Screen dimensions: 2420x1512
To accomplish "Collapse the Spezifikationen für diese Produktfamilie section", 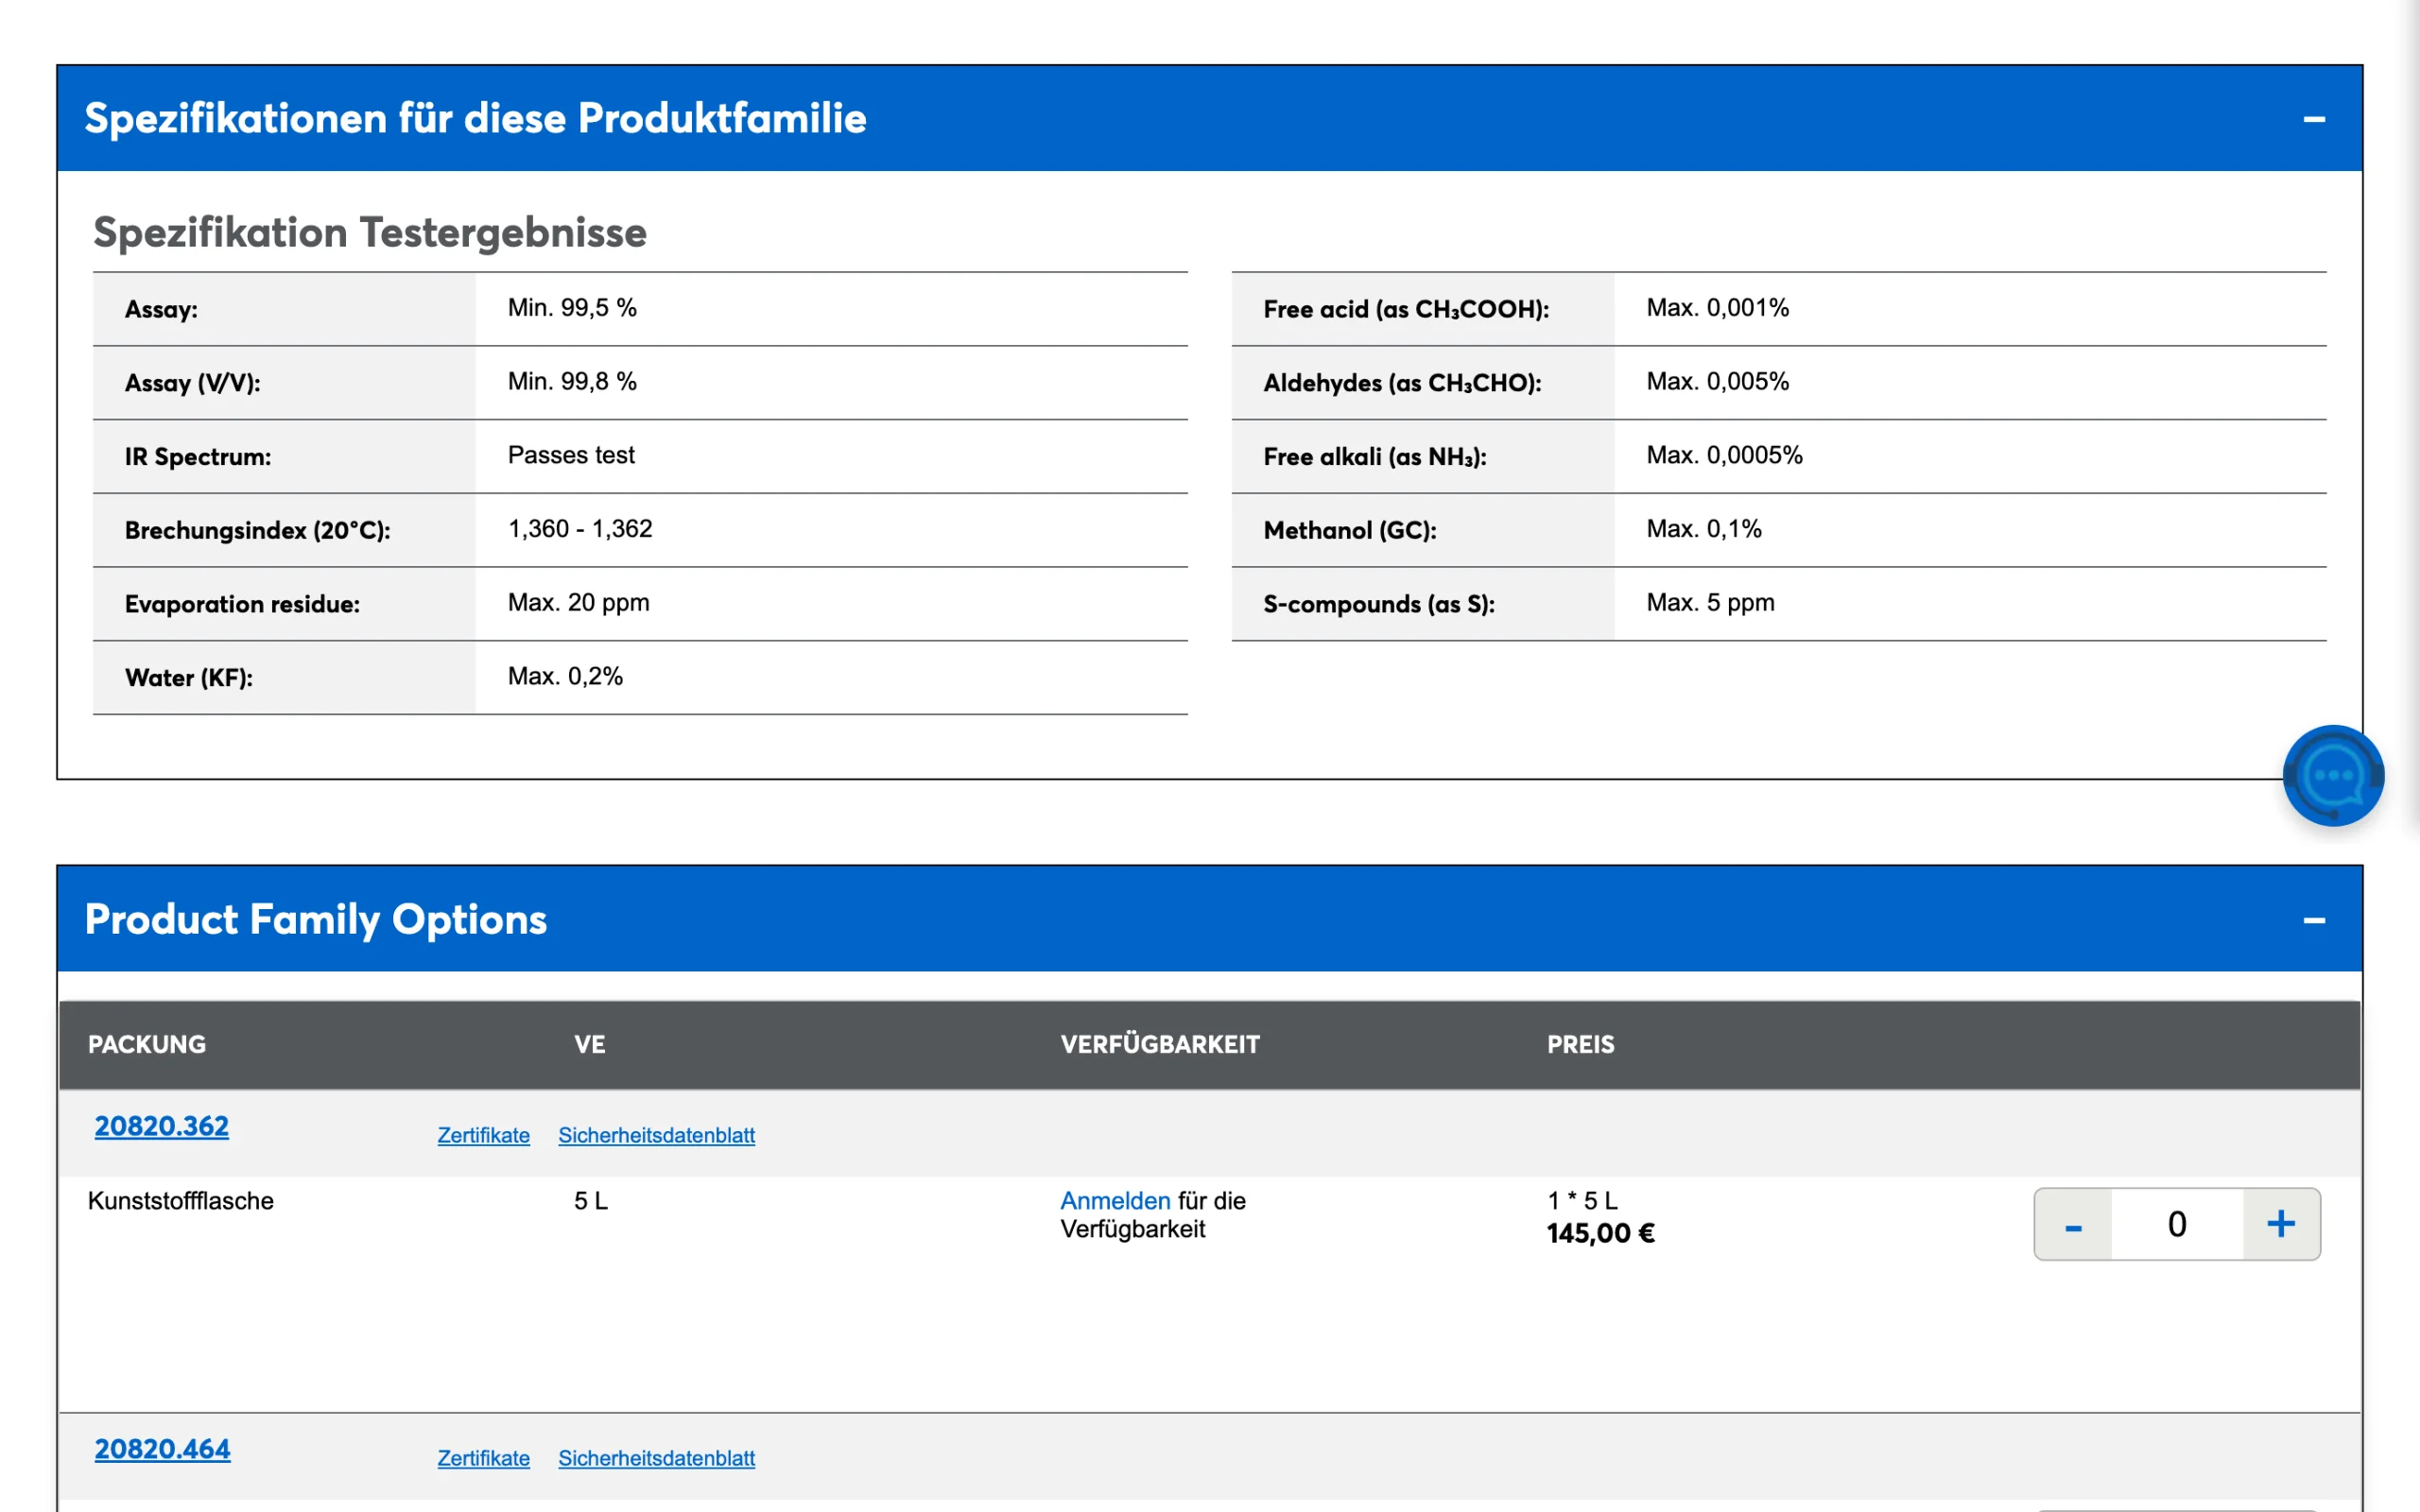I will tap(2314, 119).
